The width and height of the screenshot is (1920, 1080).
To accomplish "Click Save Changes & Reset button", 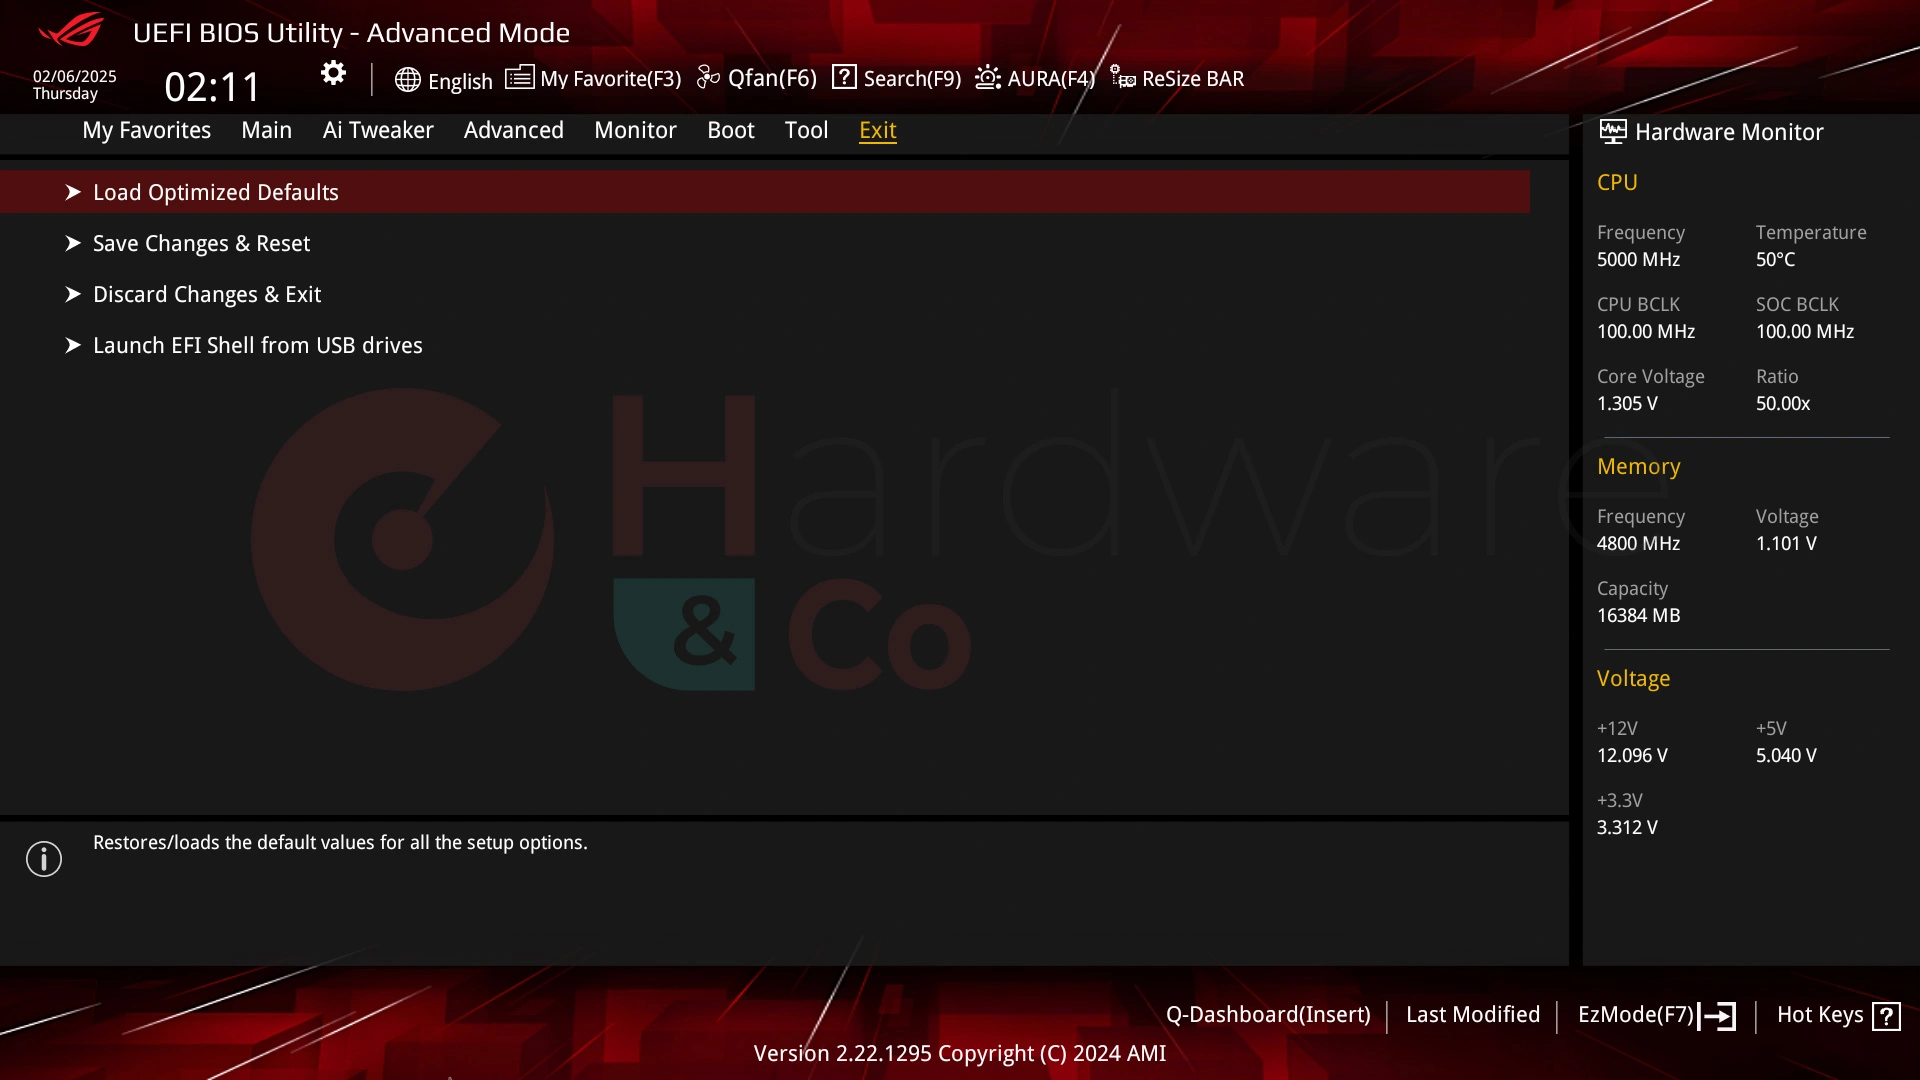I will 200,243.
